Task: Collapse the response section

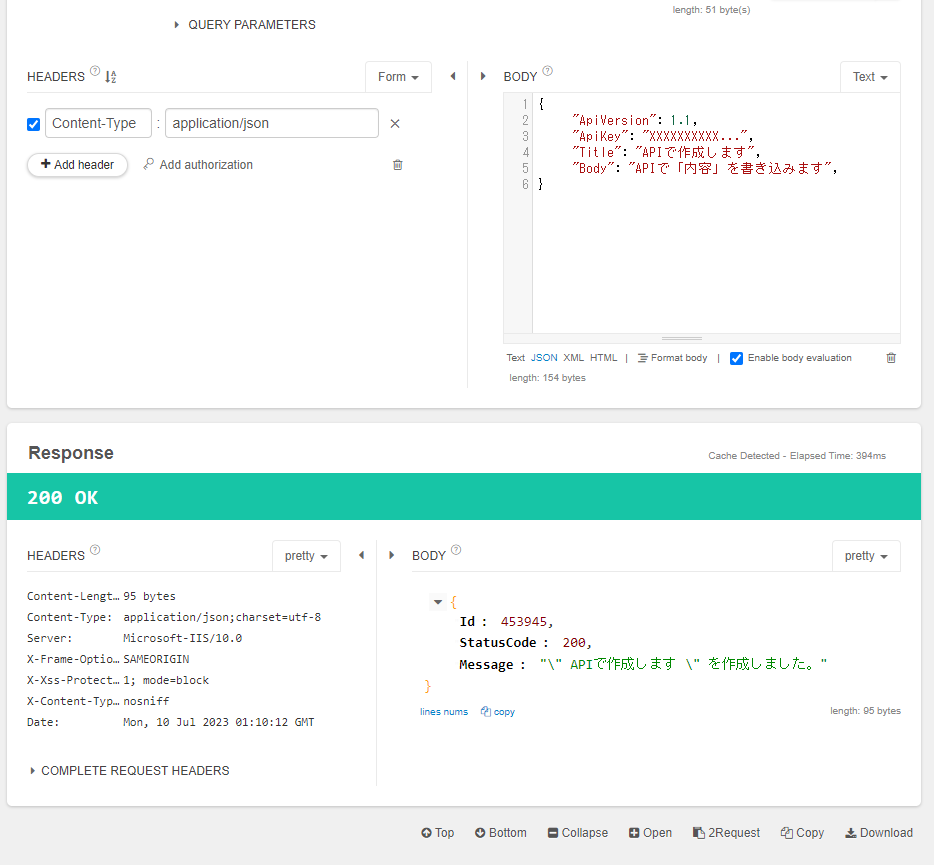Action: [x=578, y=833]
